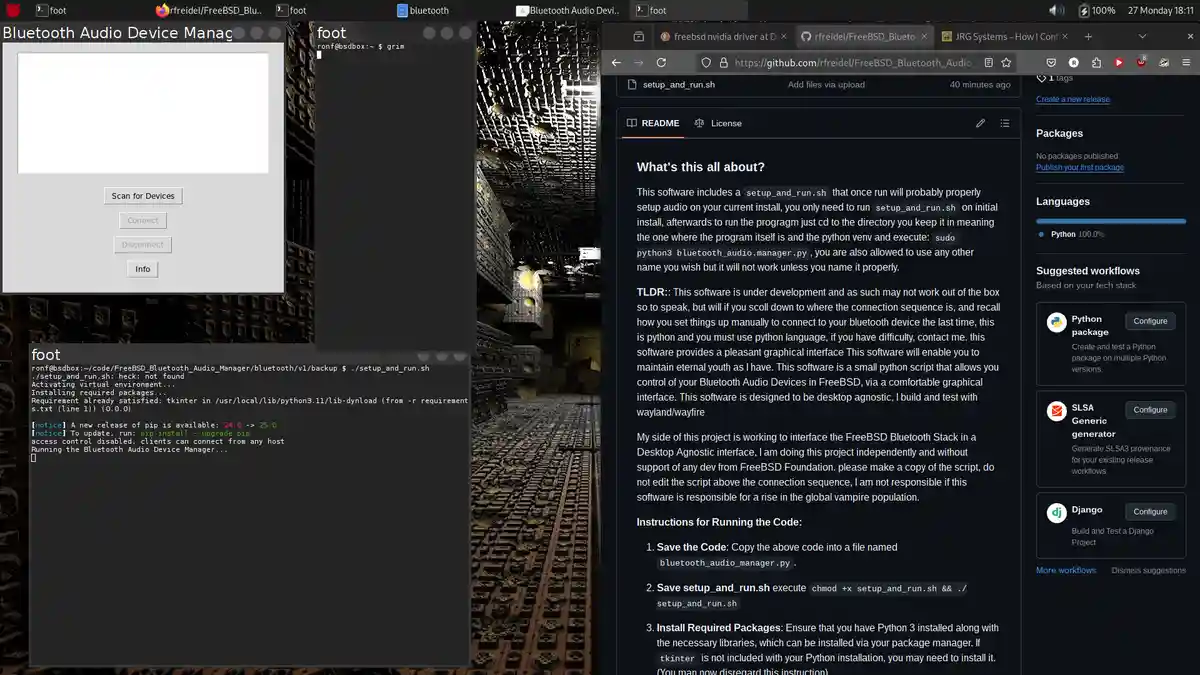Click the Connect button in Bluetooth manager
The height and width of the screenshot is (675, 1200).
pos(143,220)
